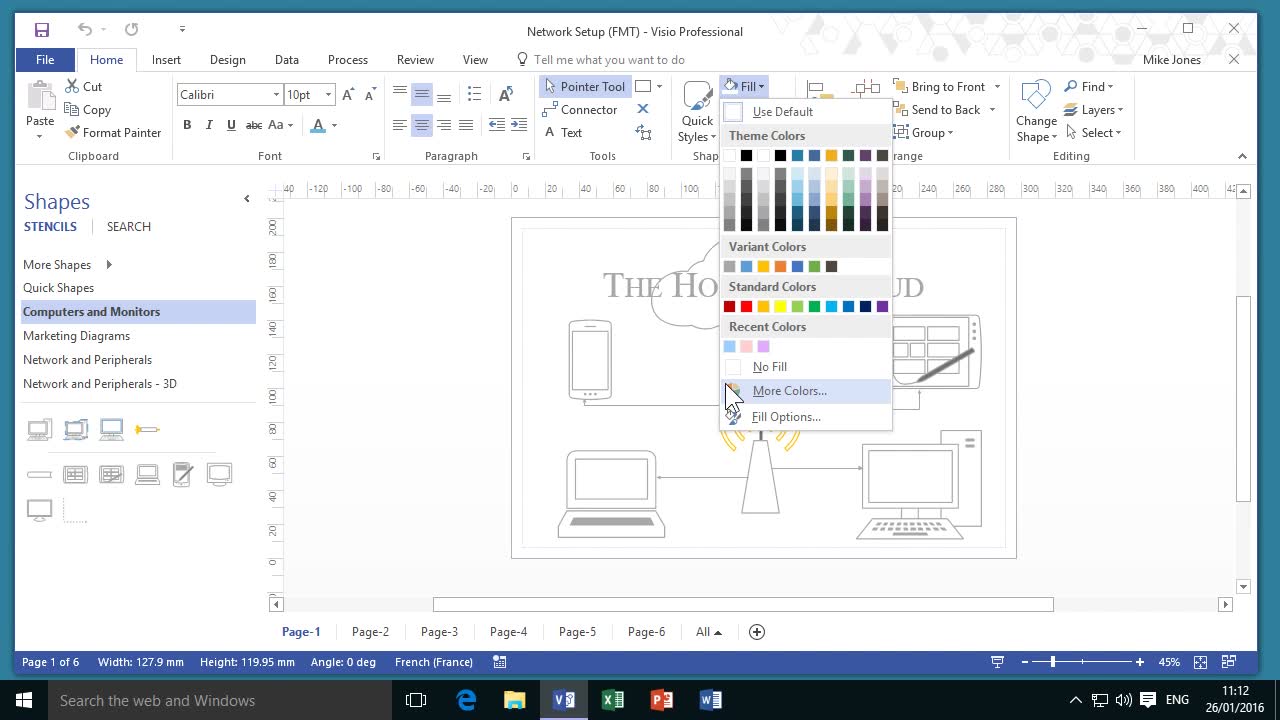
Task: Toggle Underline text formatting
Action: coord(231,125)
